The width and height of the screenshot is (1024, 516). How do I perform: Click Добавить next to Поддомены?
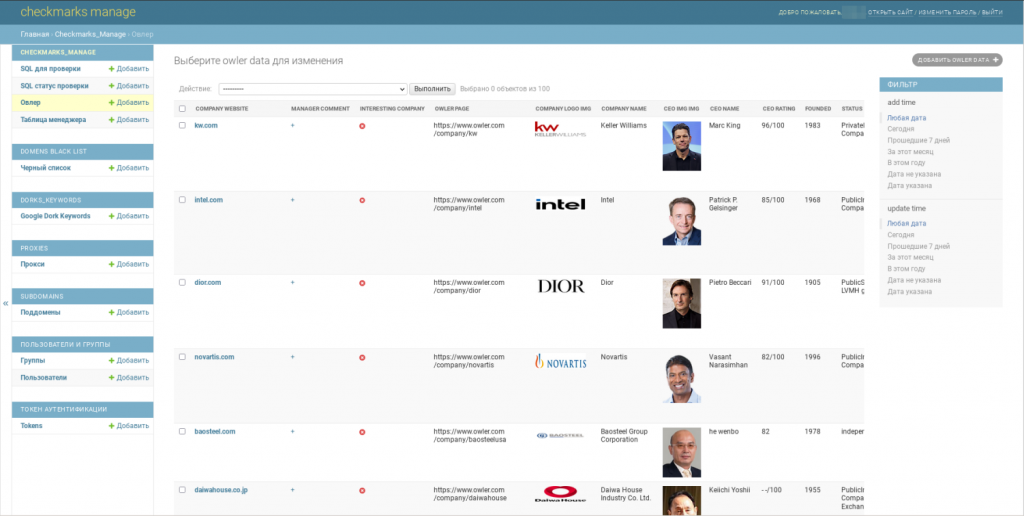click(129, 312)
